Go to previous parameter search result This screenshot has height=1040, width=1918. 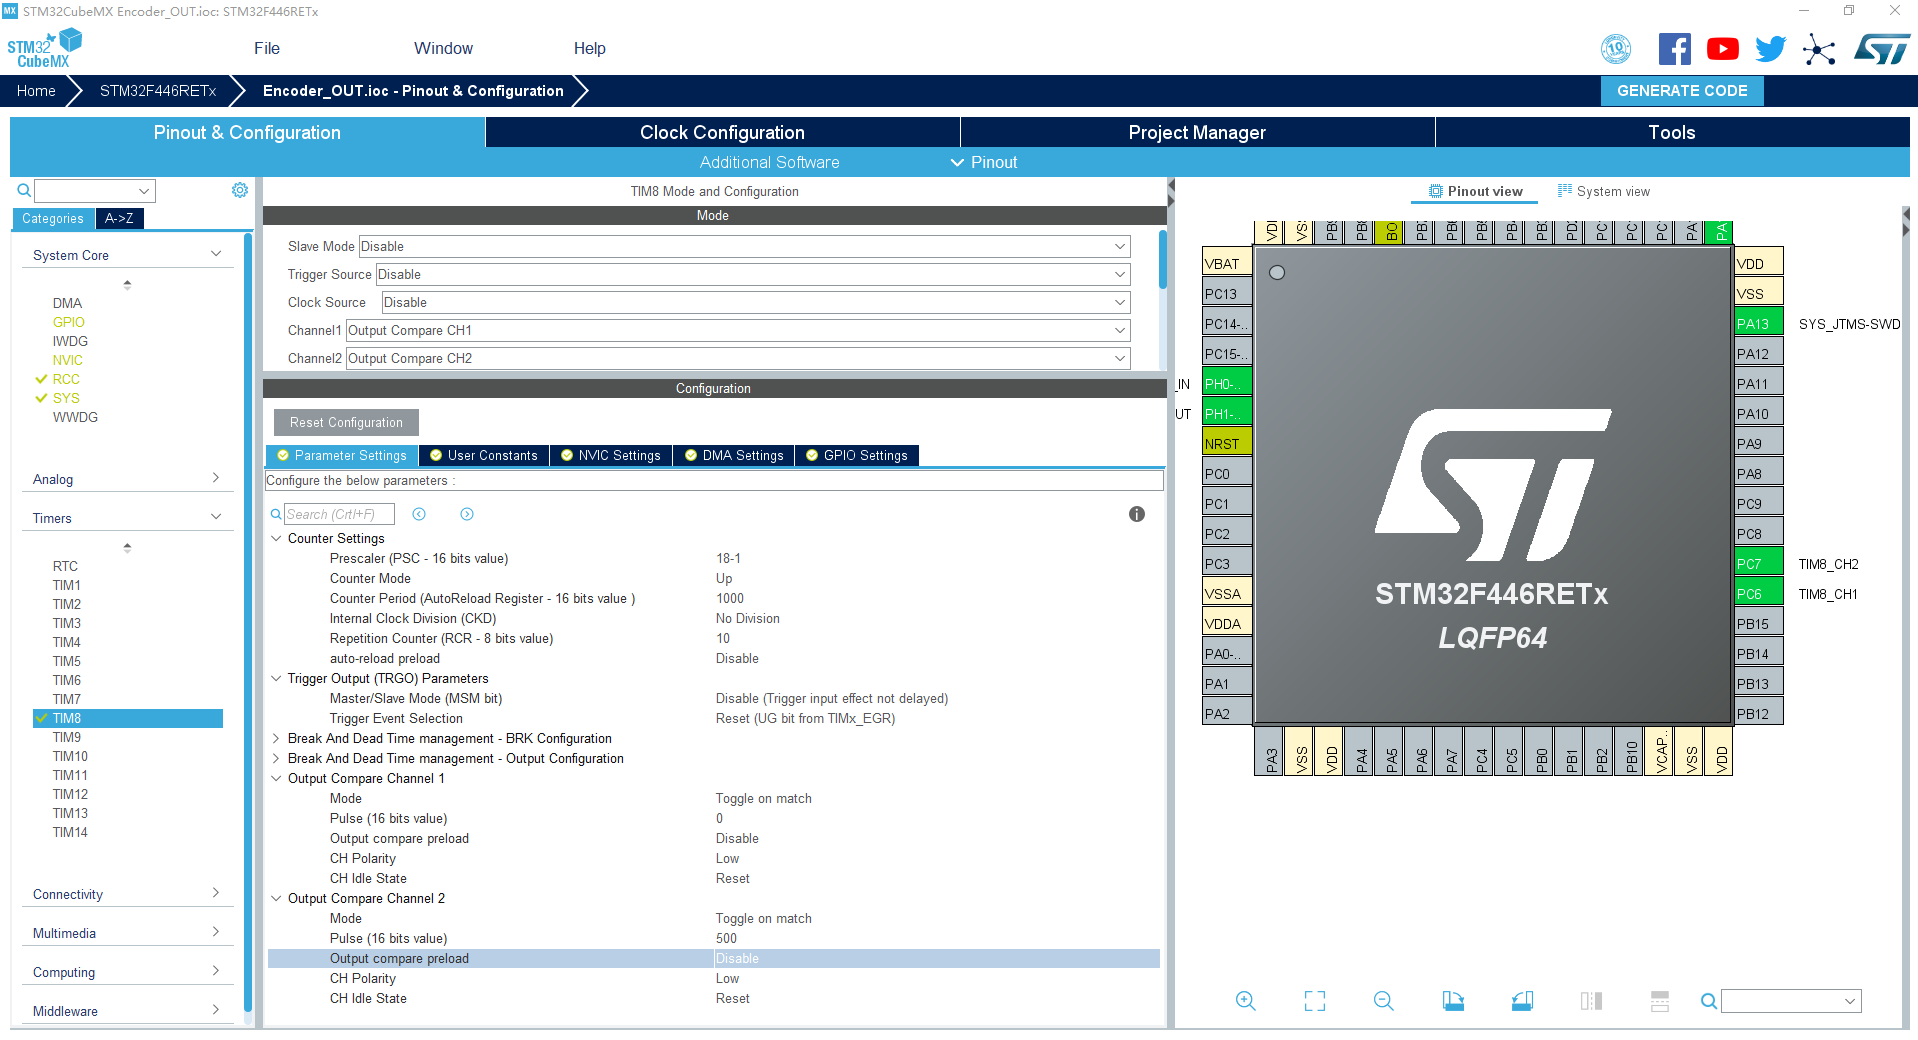coord(419,514)
